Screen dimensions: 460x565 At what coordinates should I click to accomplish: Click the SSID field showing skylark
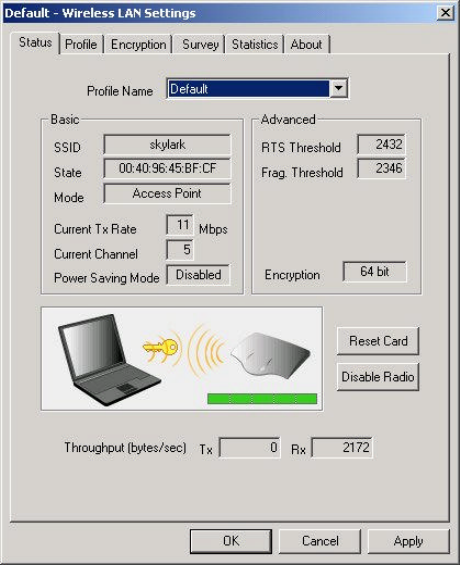click(x=167, y=144)
